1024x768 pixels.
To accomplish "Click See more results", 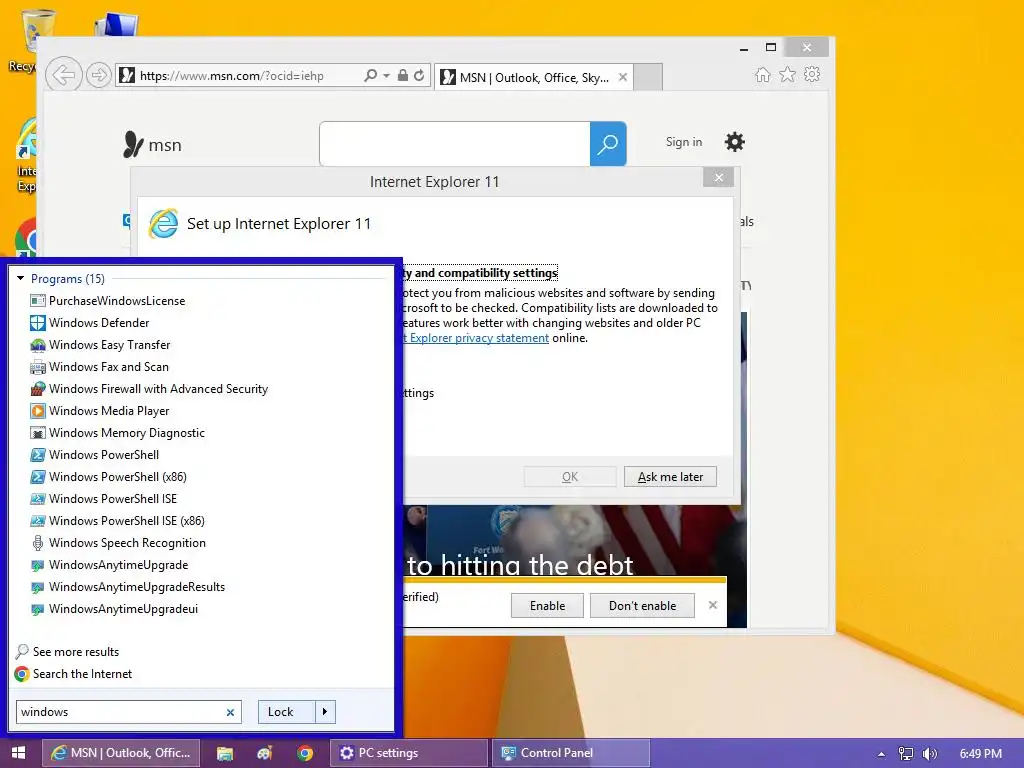I will 76,652.
